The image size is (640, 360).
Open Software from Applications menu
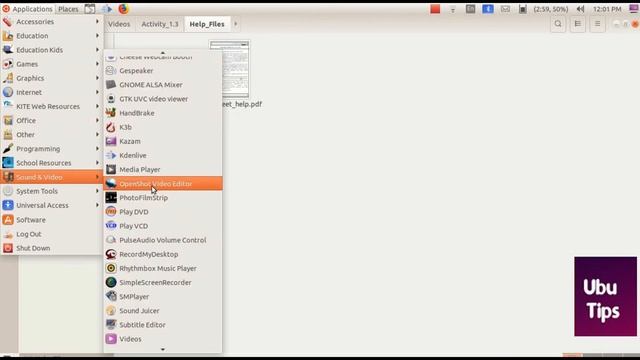[51, 220]
